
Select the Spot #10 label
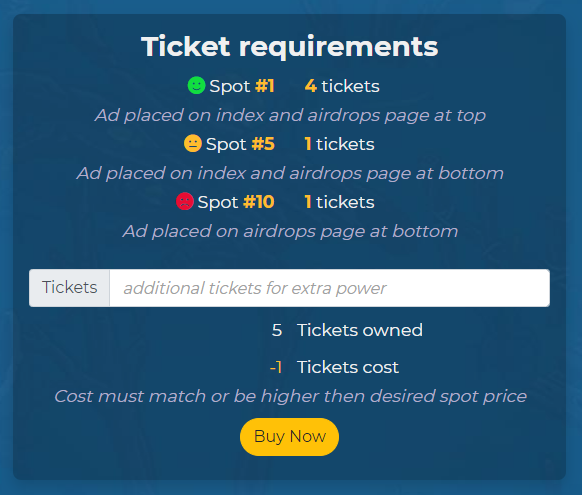pos(236,202)
